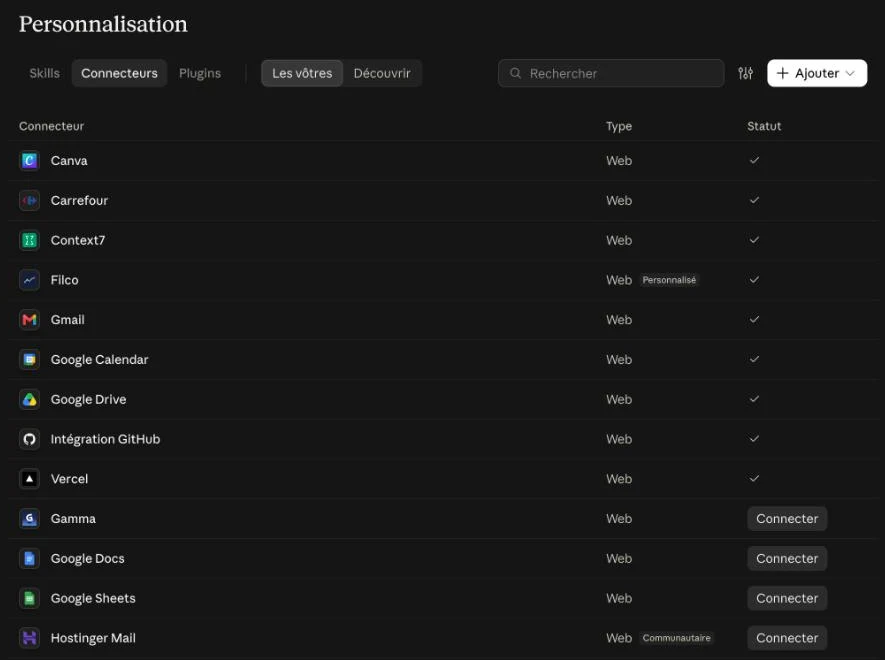Select the Découvrir tab
The image size is (885, 660).
382,73
